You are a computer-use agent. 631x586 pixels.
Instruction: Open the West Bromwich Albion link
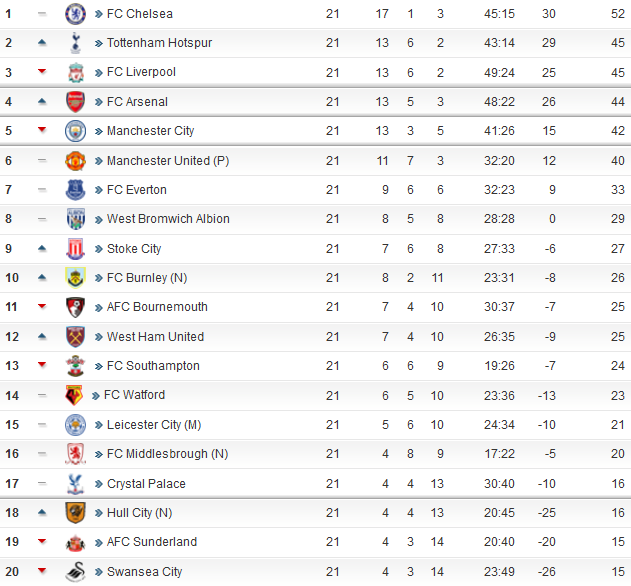pyautogui.click(x=168, y=219)
